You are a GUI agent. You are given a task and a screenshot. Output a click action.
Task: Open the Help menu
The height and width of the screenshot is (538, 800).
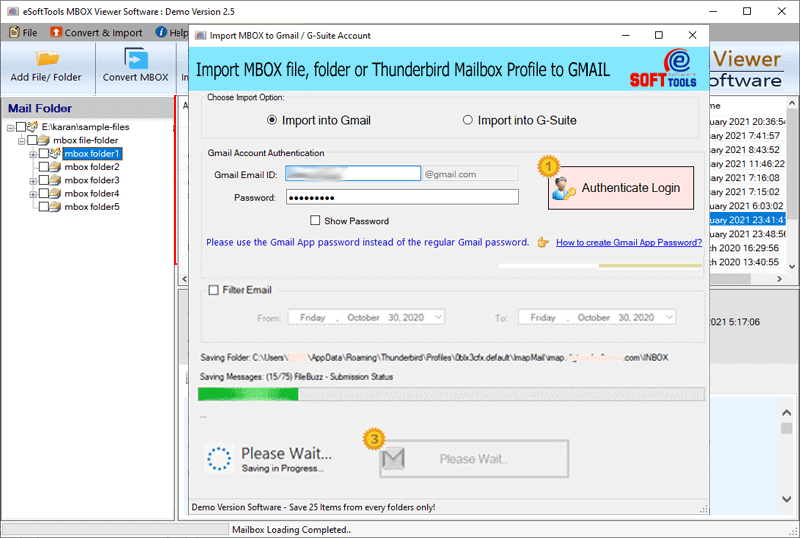tap(172, 32)
